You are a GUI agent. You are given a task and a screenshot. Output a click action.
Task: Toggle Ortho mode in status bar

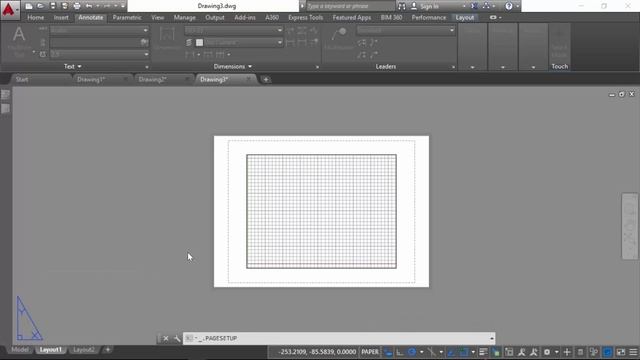coord(400,352)
